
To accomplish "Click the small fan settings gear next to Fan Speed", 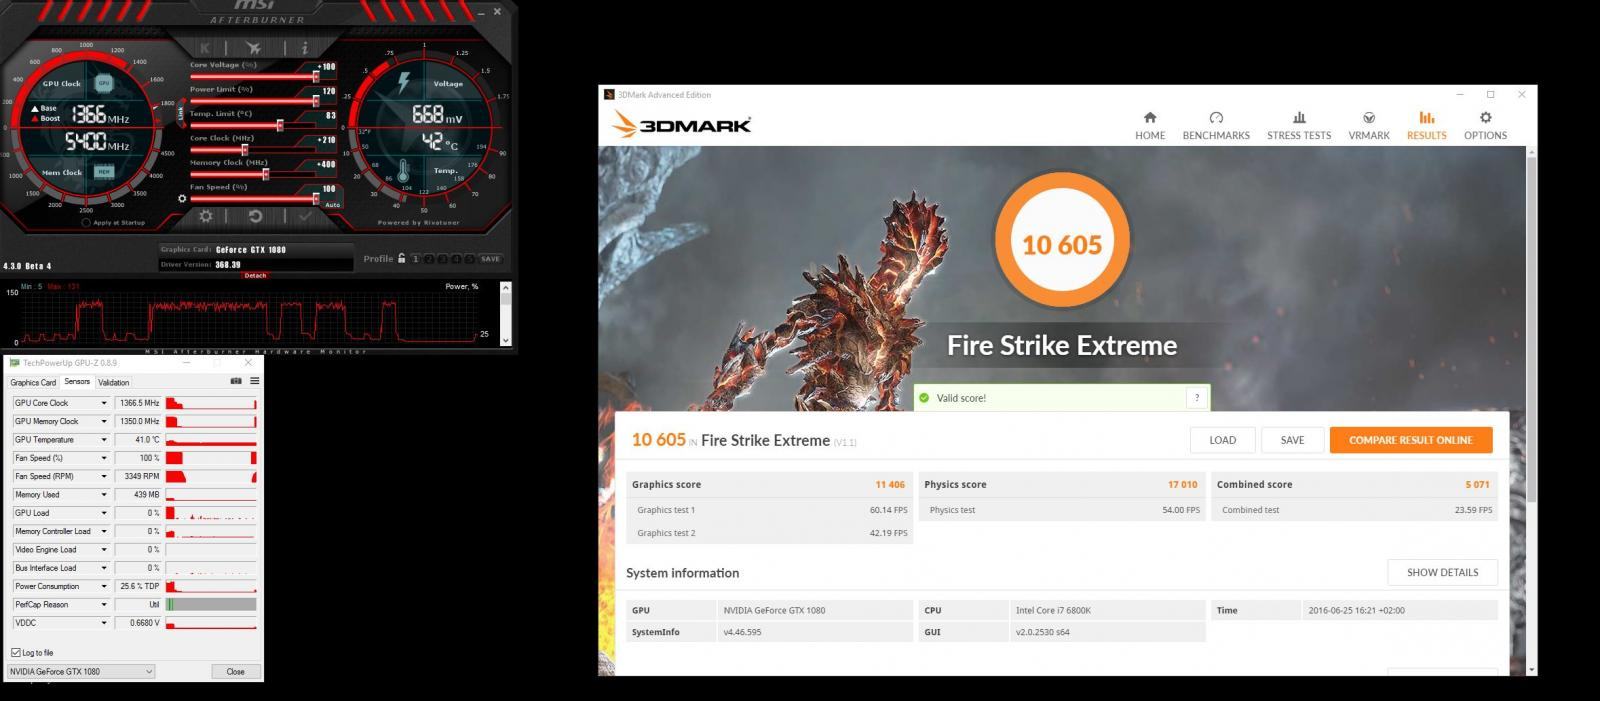I will pyautogui.click(x=182, y=199).
